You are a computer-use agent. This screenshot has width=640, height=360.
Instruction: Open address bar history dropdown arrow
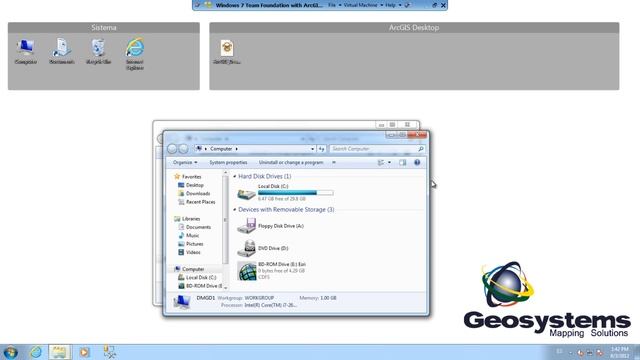[x=312, y=149]
